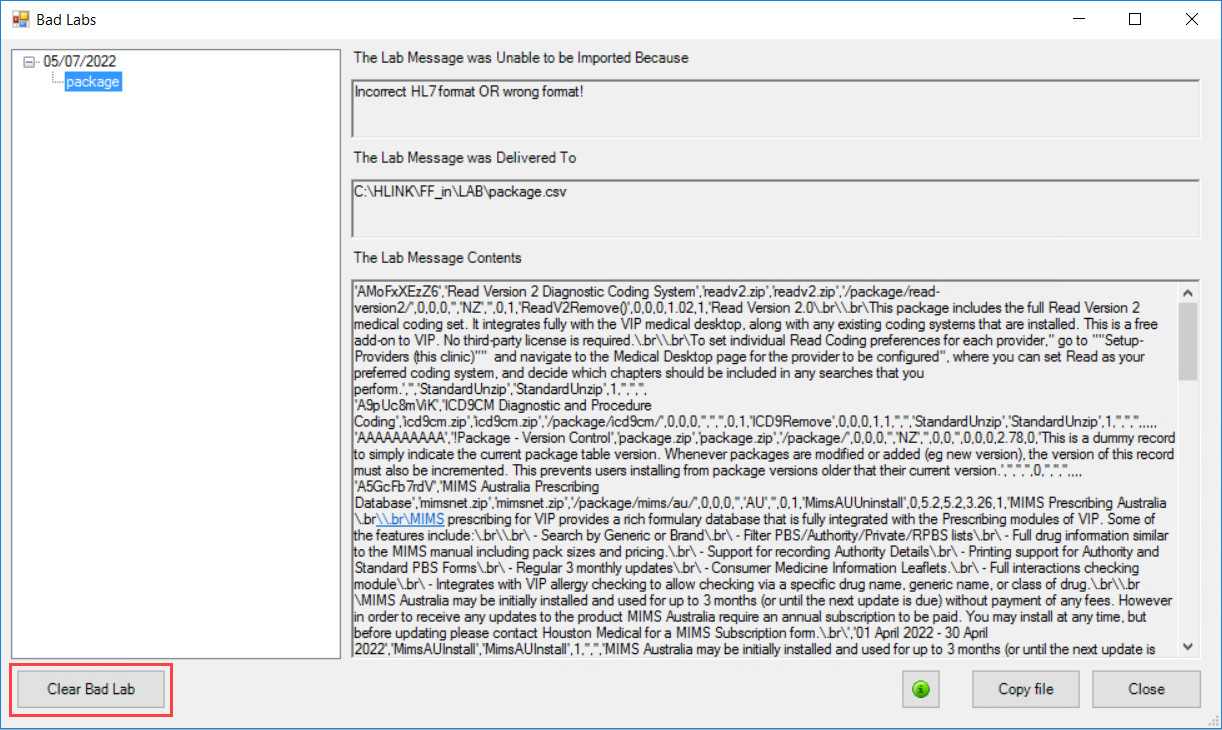Click the 'Incorrect HL7 format OR wrong format!' field
This screenshot has height=730, width=1222.
click(x=776, y=108)
